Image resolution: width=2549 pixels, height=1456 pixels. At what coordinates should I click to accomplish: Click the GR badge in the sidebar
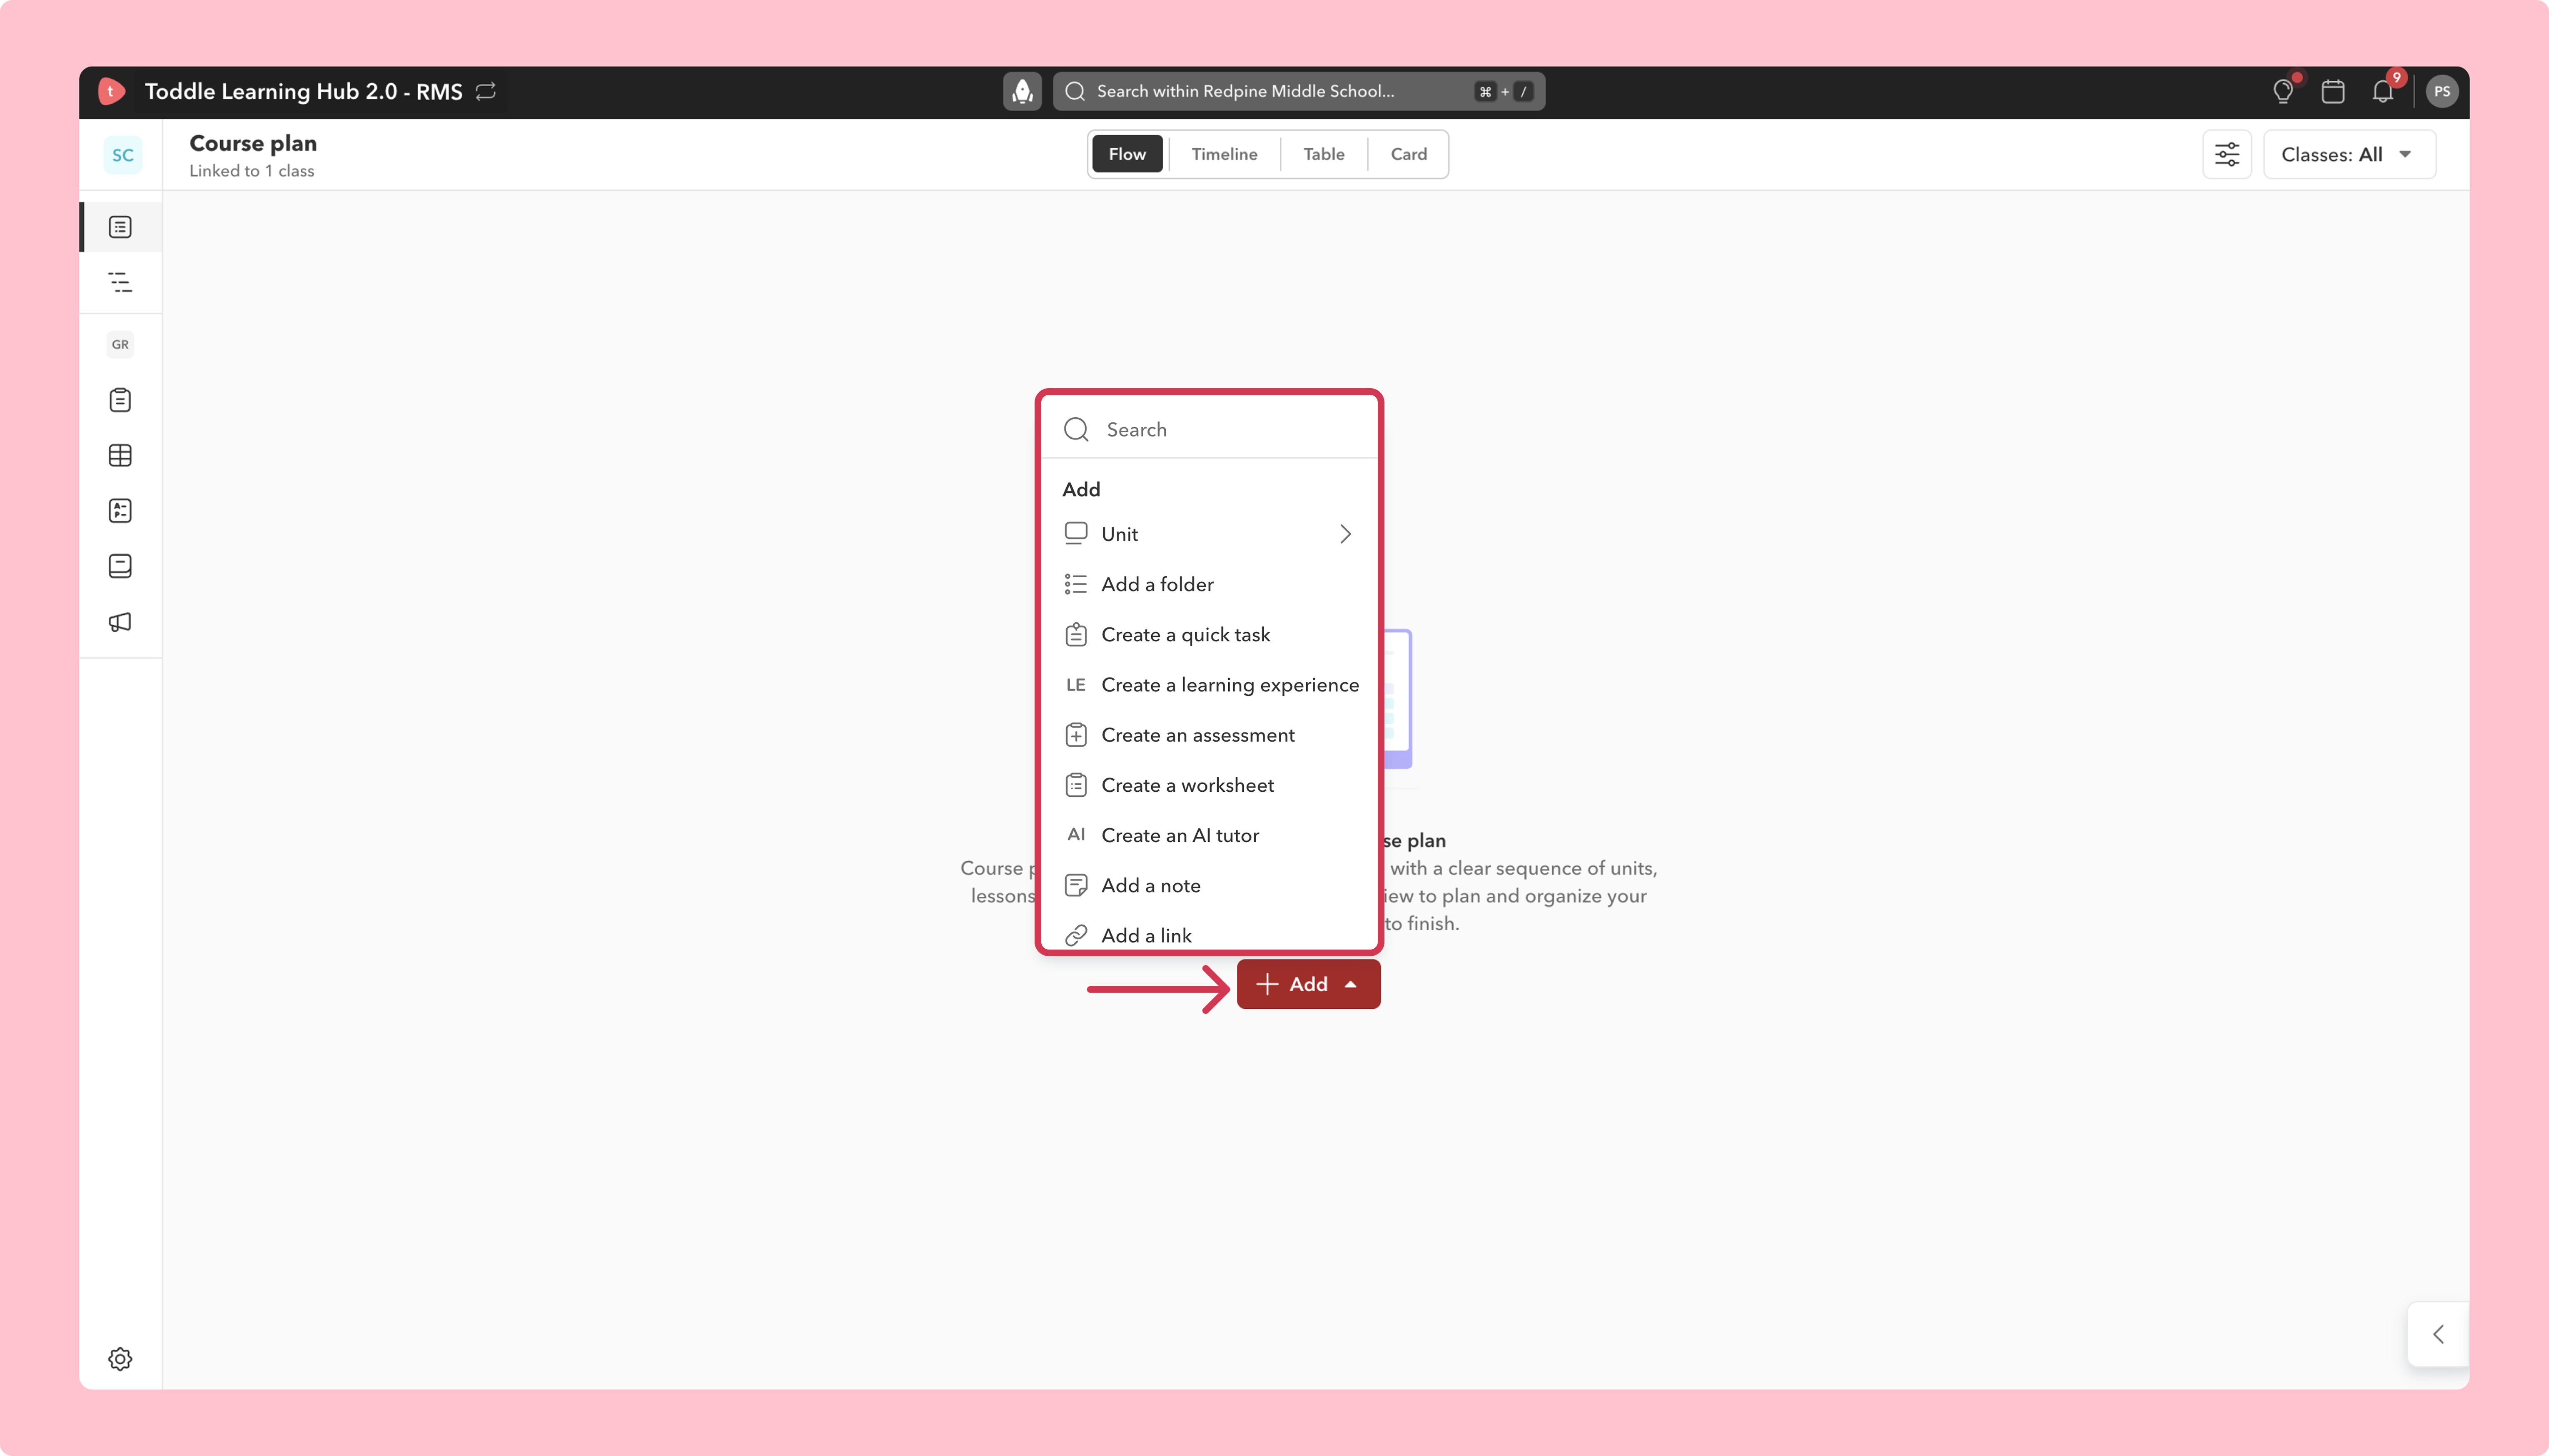point(120,345)
